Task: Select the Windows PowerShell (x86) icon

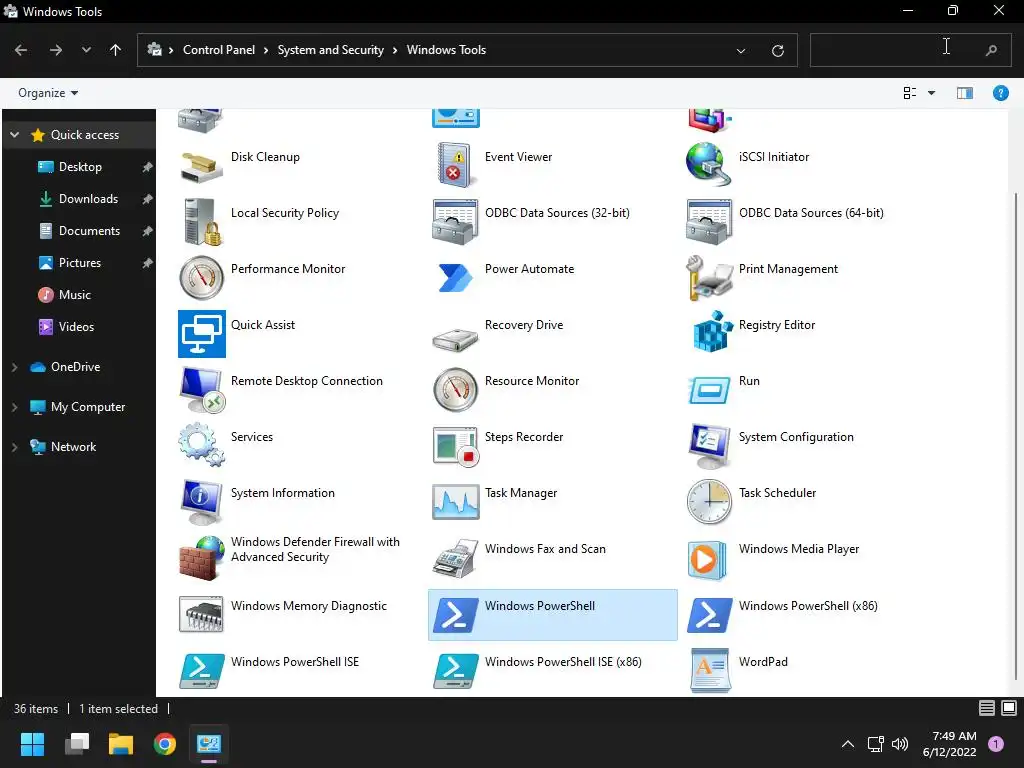Action: pos(709,615)
